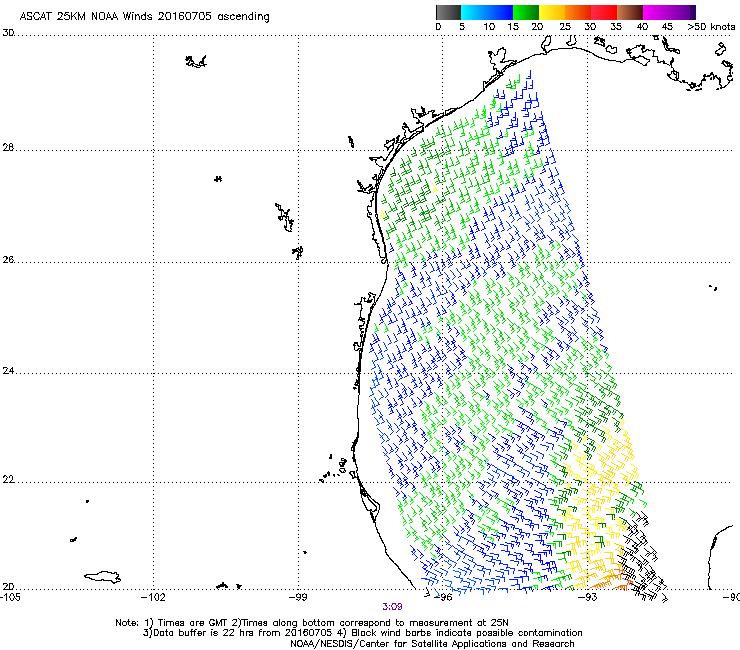
Task: Click the green 15-20 knots legend segment
Action: (x=526, y=12)
